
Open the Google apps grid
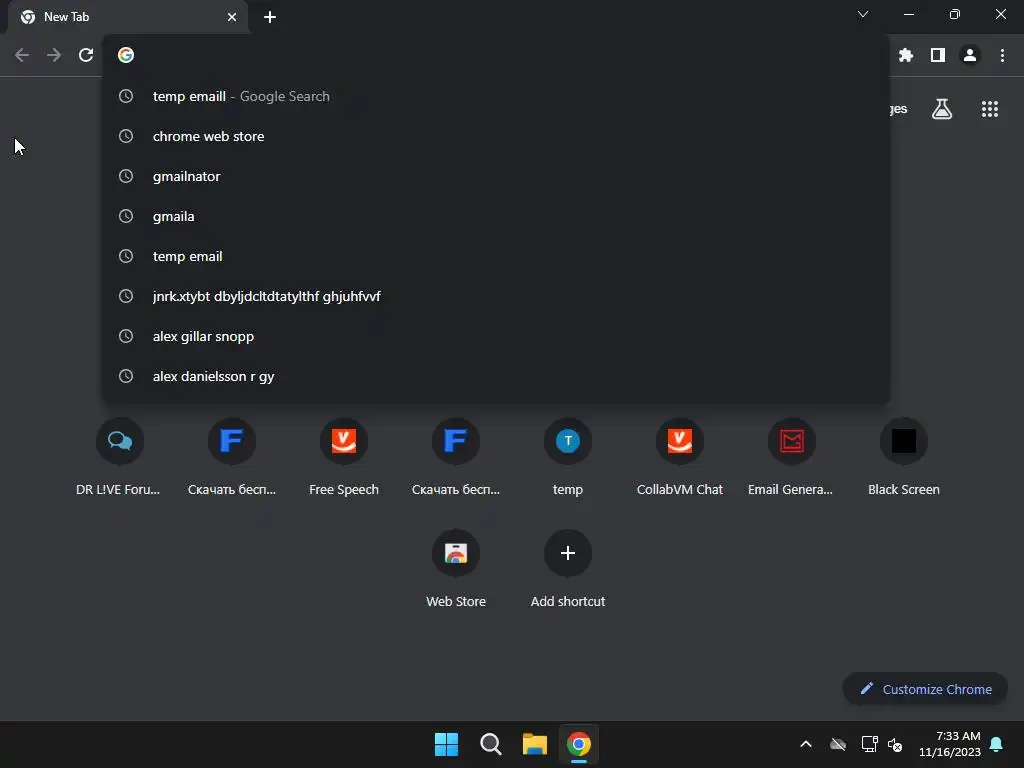990,109
